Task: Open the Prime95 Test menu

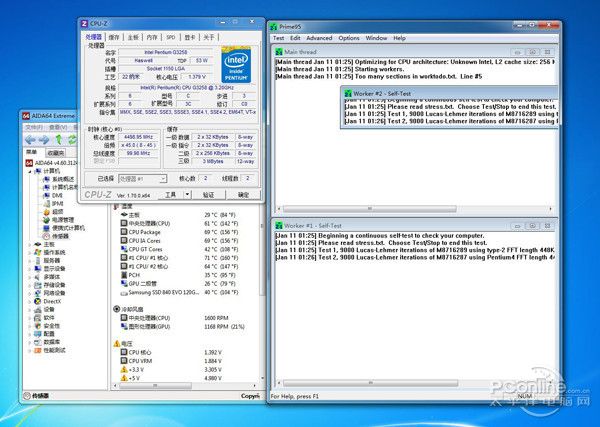Action: [x=278, y=38]
